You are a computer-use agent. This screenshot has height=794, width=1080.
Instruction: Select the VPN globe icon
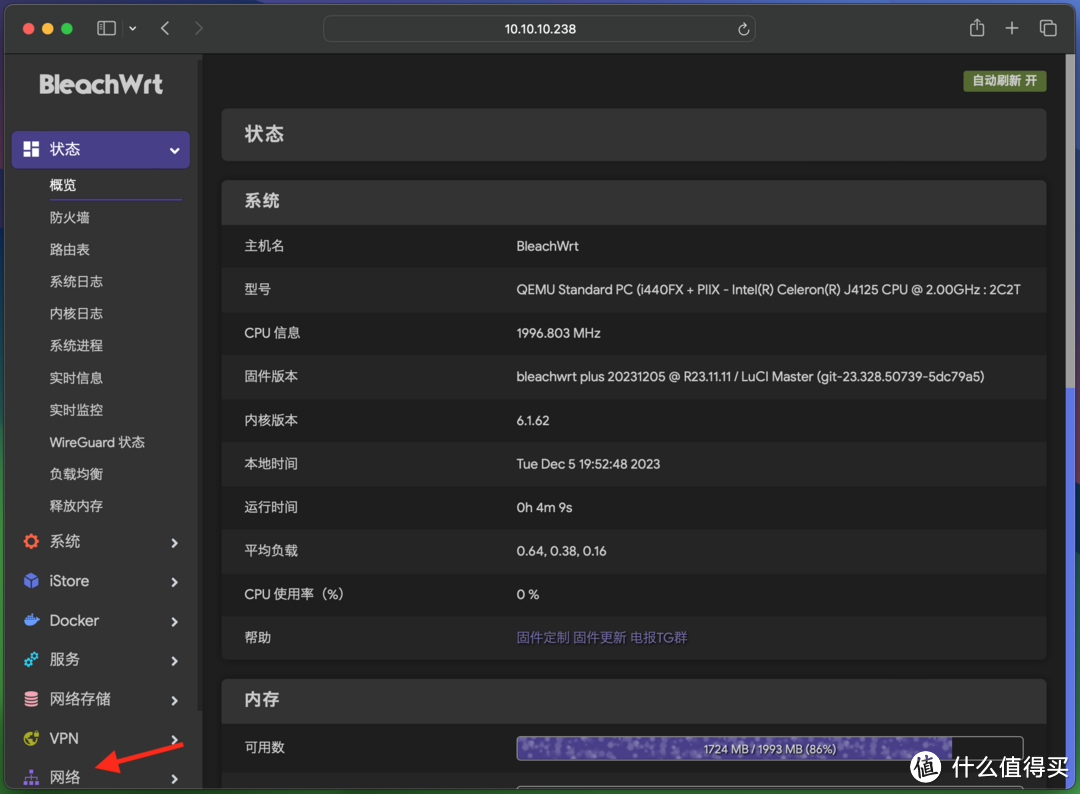(x=28, y=738)
